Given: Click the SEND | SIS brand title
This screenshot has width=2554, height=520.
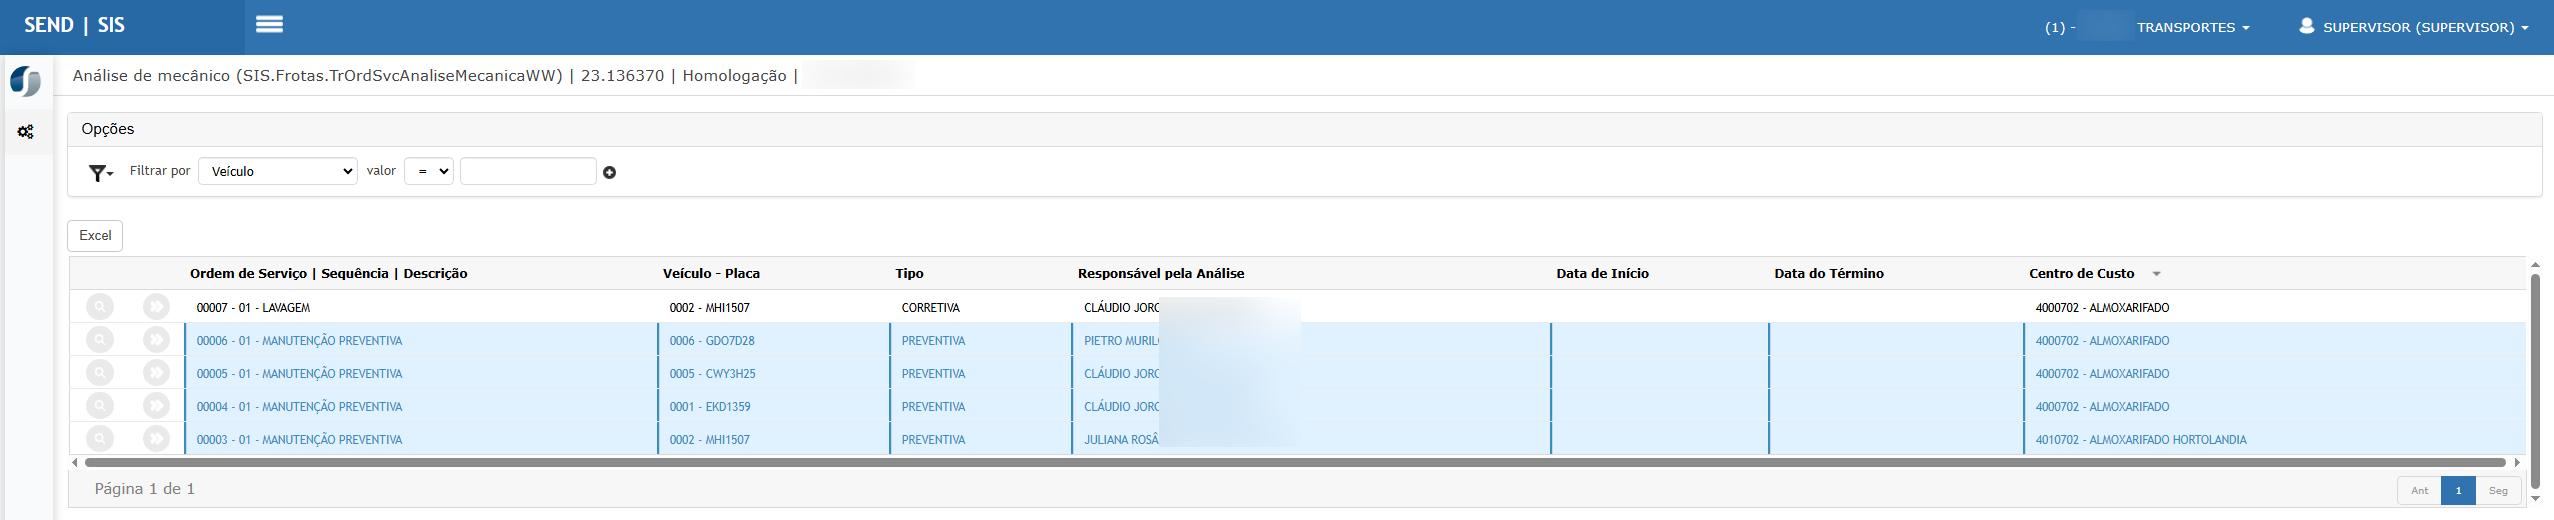Looking at the screenshot, I should coord(75,25).
